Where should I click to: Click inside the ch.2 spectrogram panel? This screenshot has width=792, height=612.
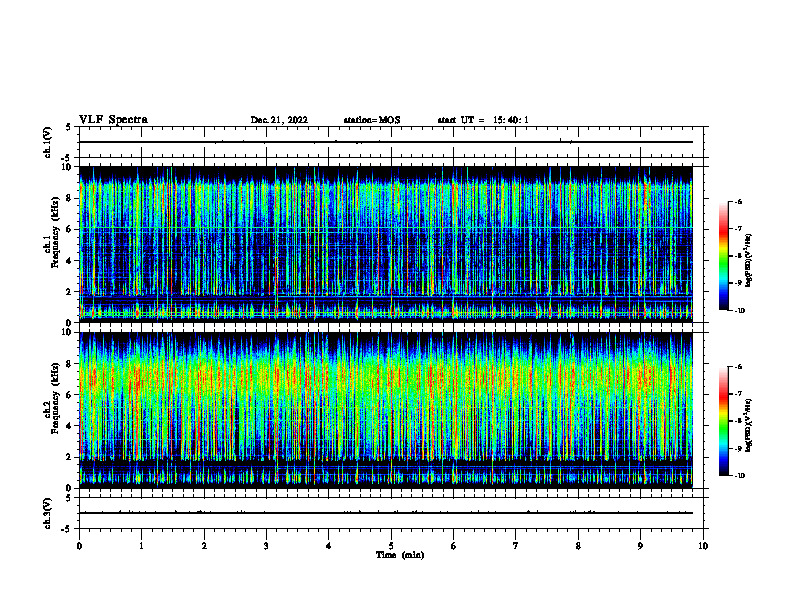pos(386,410)
